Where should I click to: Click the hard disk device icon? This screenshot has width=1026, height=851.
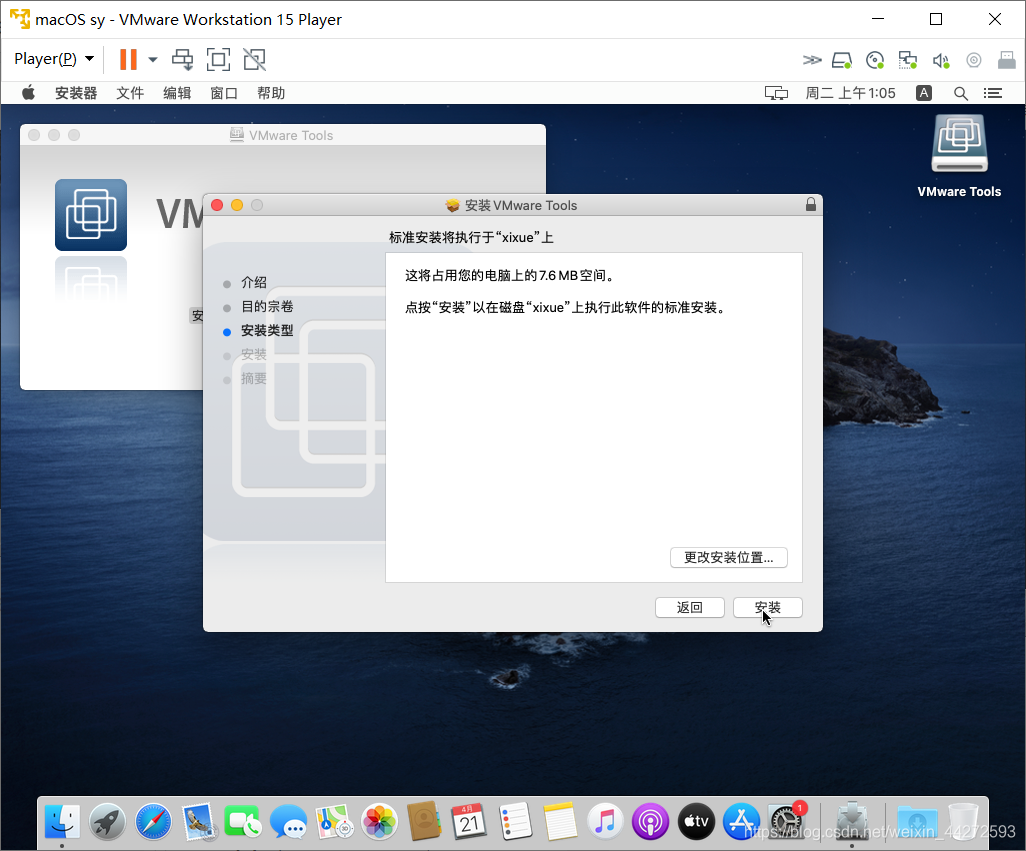(x=842, y=60)
